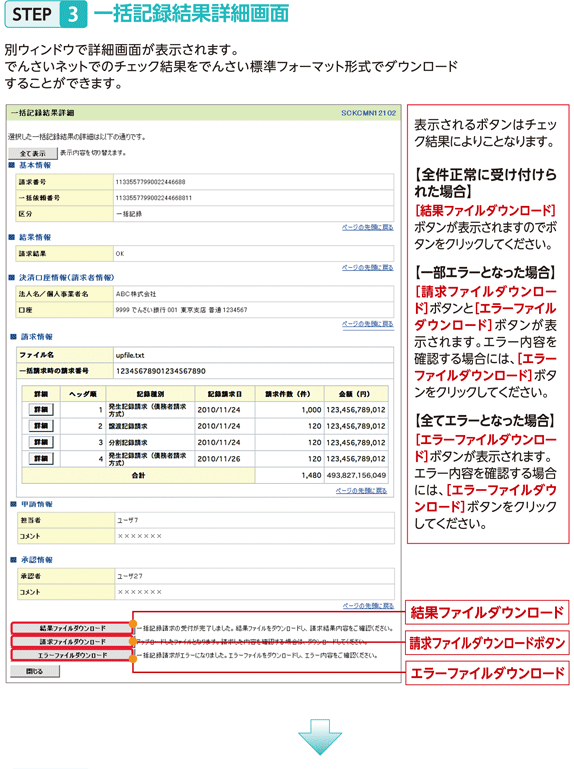Click the 請求情報 section heading
The width and height of the screenshot is (574, 769).
tap(36, 337)
